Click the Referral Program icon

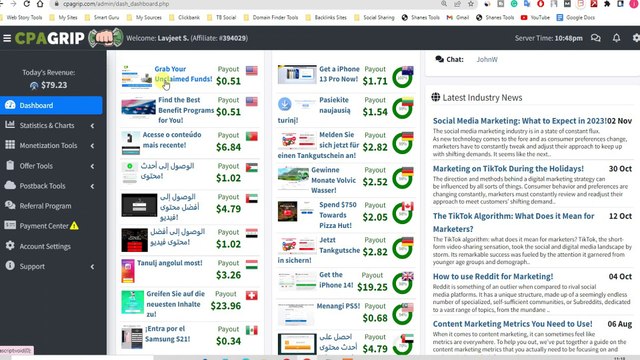coord(10,205)
